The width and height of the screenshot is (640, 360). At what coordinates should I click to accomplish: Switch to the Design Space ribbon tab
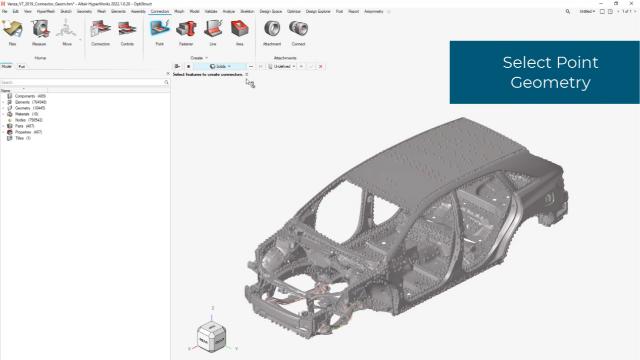tap(271, 11)
